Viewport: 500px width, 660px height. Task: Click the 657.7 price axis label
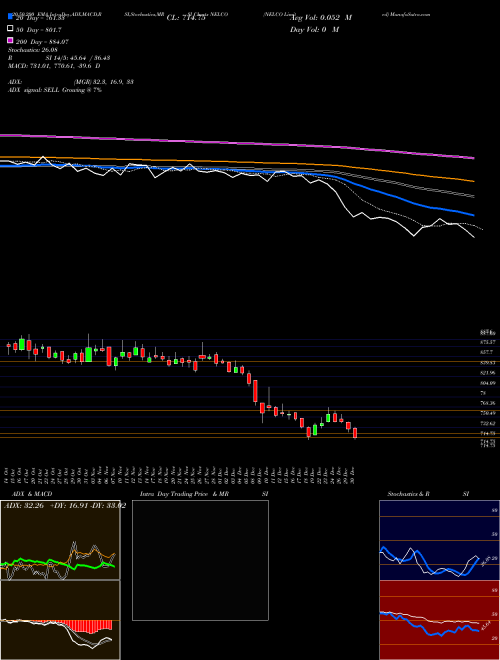487,352
